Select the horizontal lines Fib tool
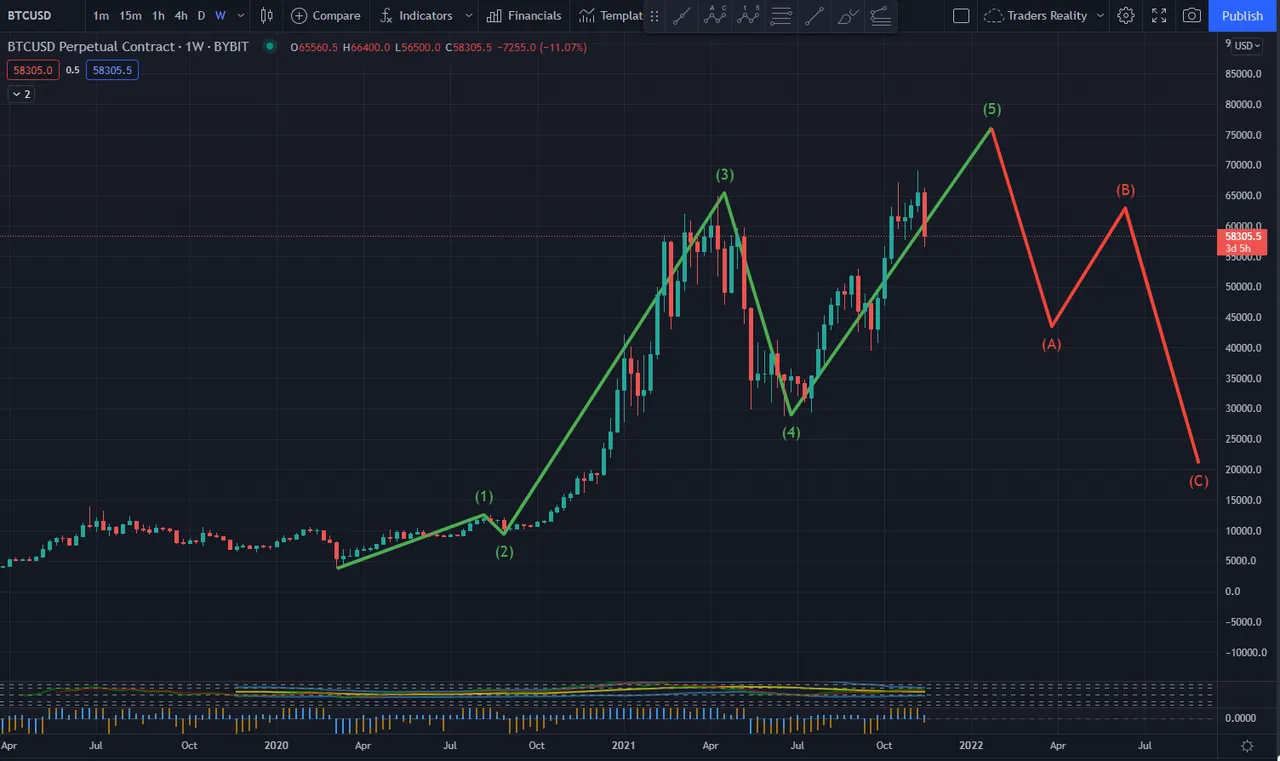The height and width of the screenshot is (761, 1280). click(x=781, y=16)
